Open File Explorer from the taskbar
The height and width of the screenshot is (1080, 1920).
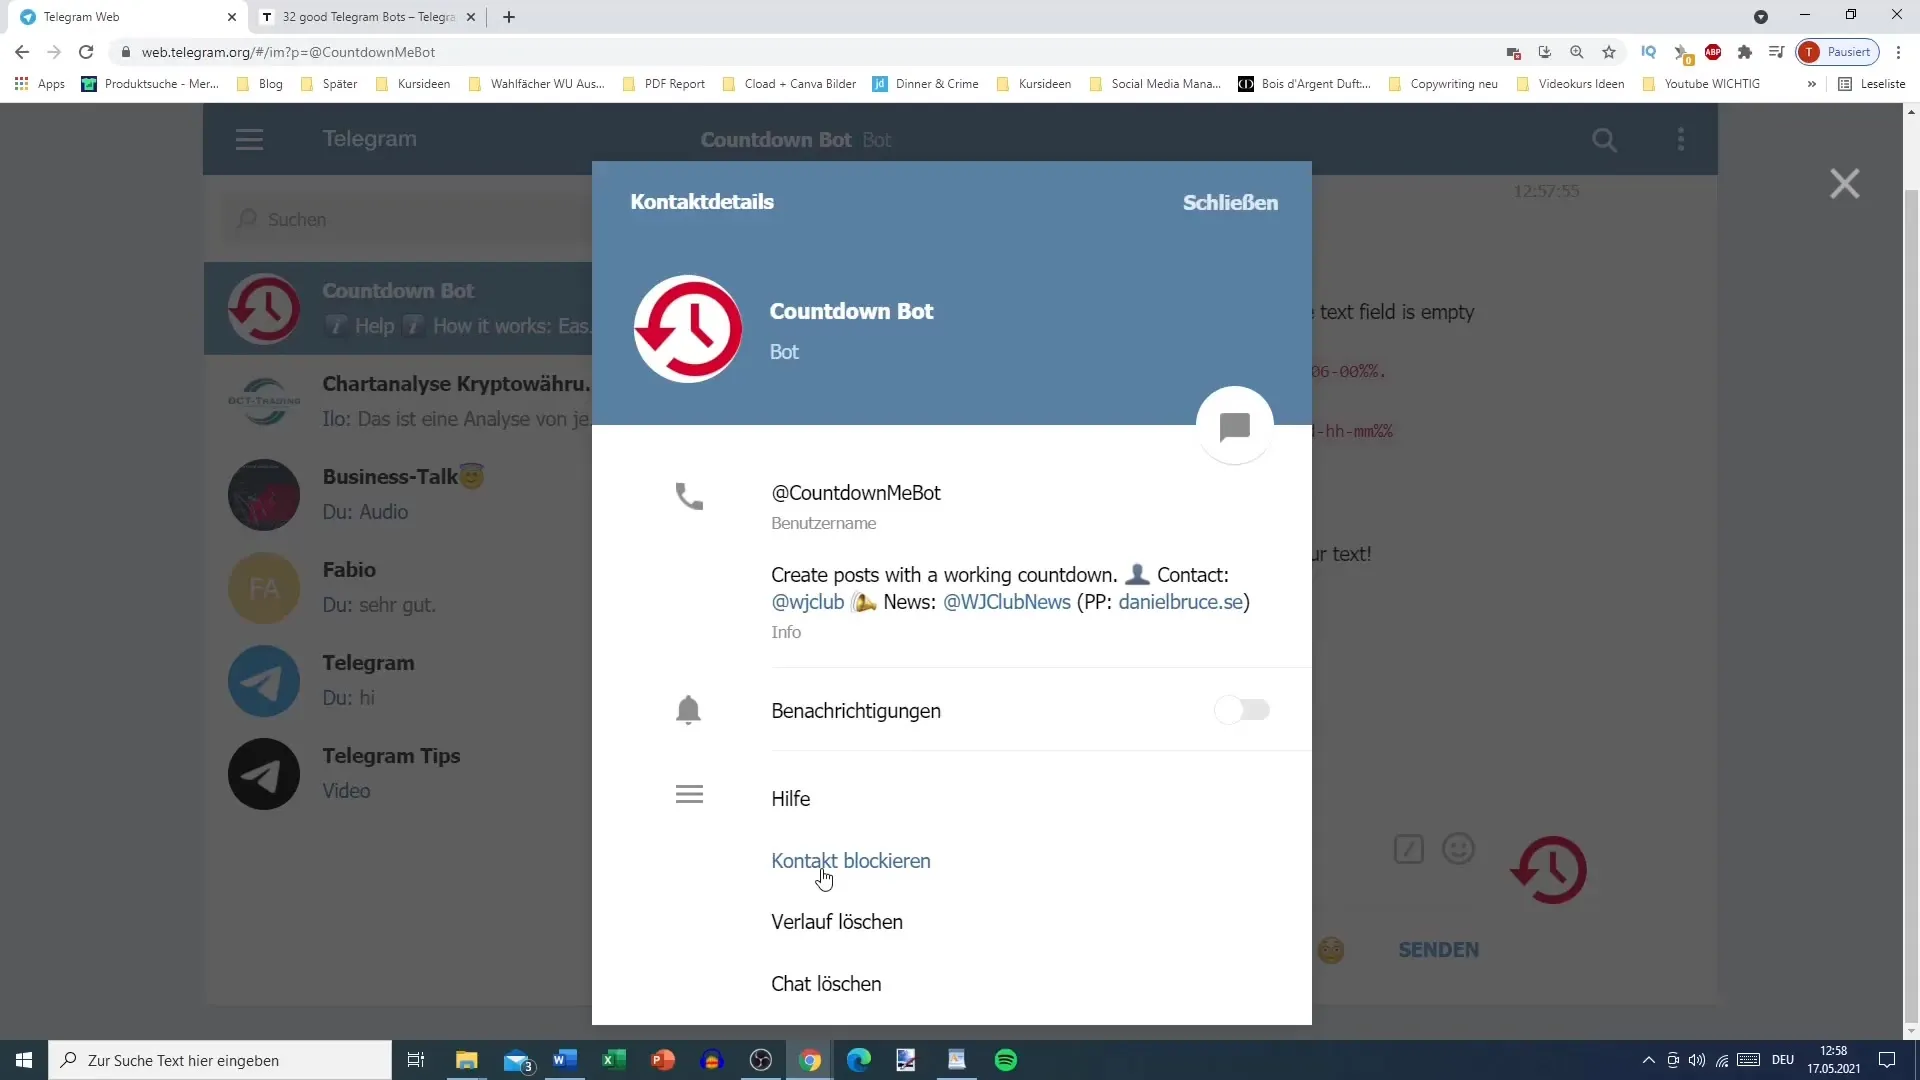467,1060
